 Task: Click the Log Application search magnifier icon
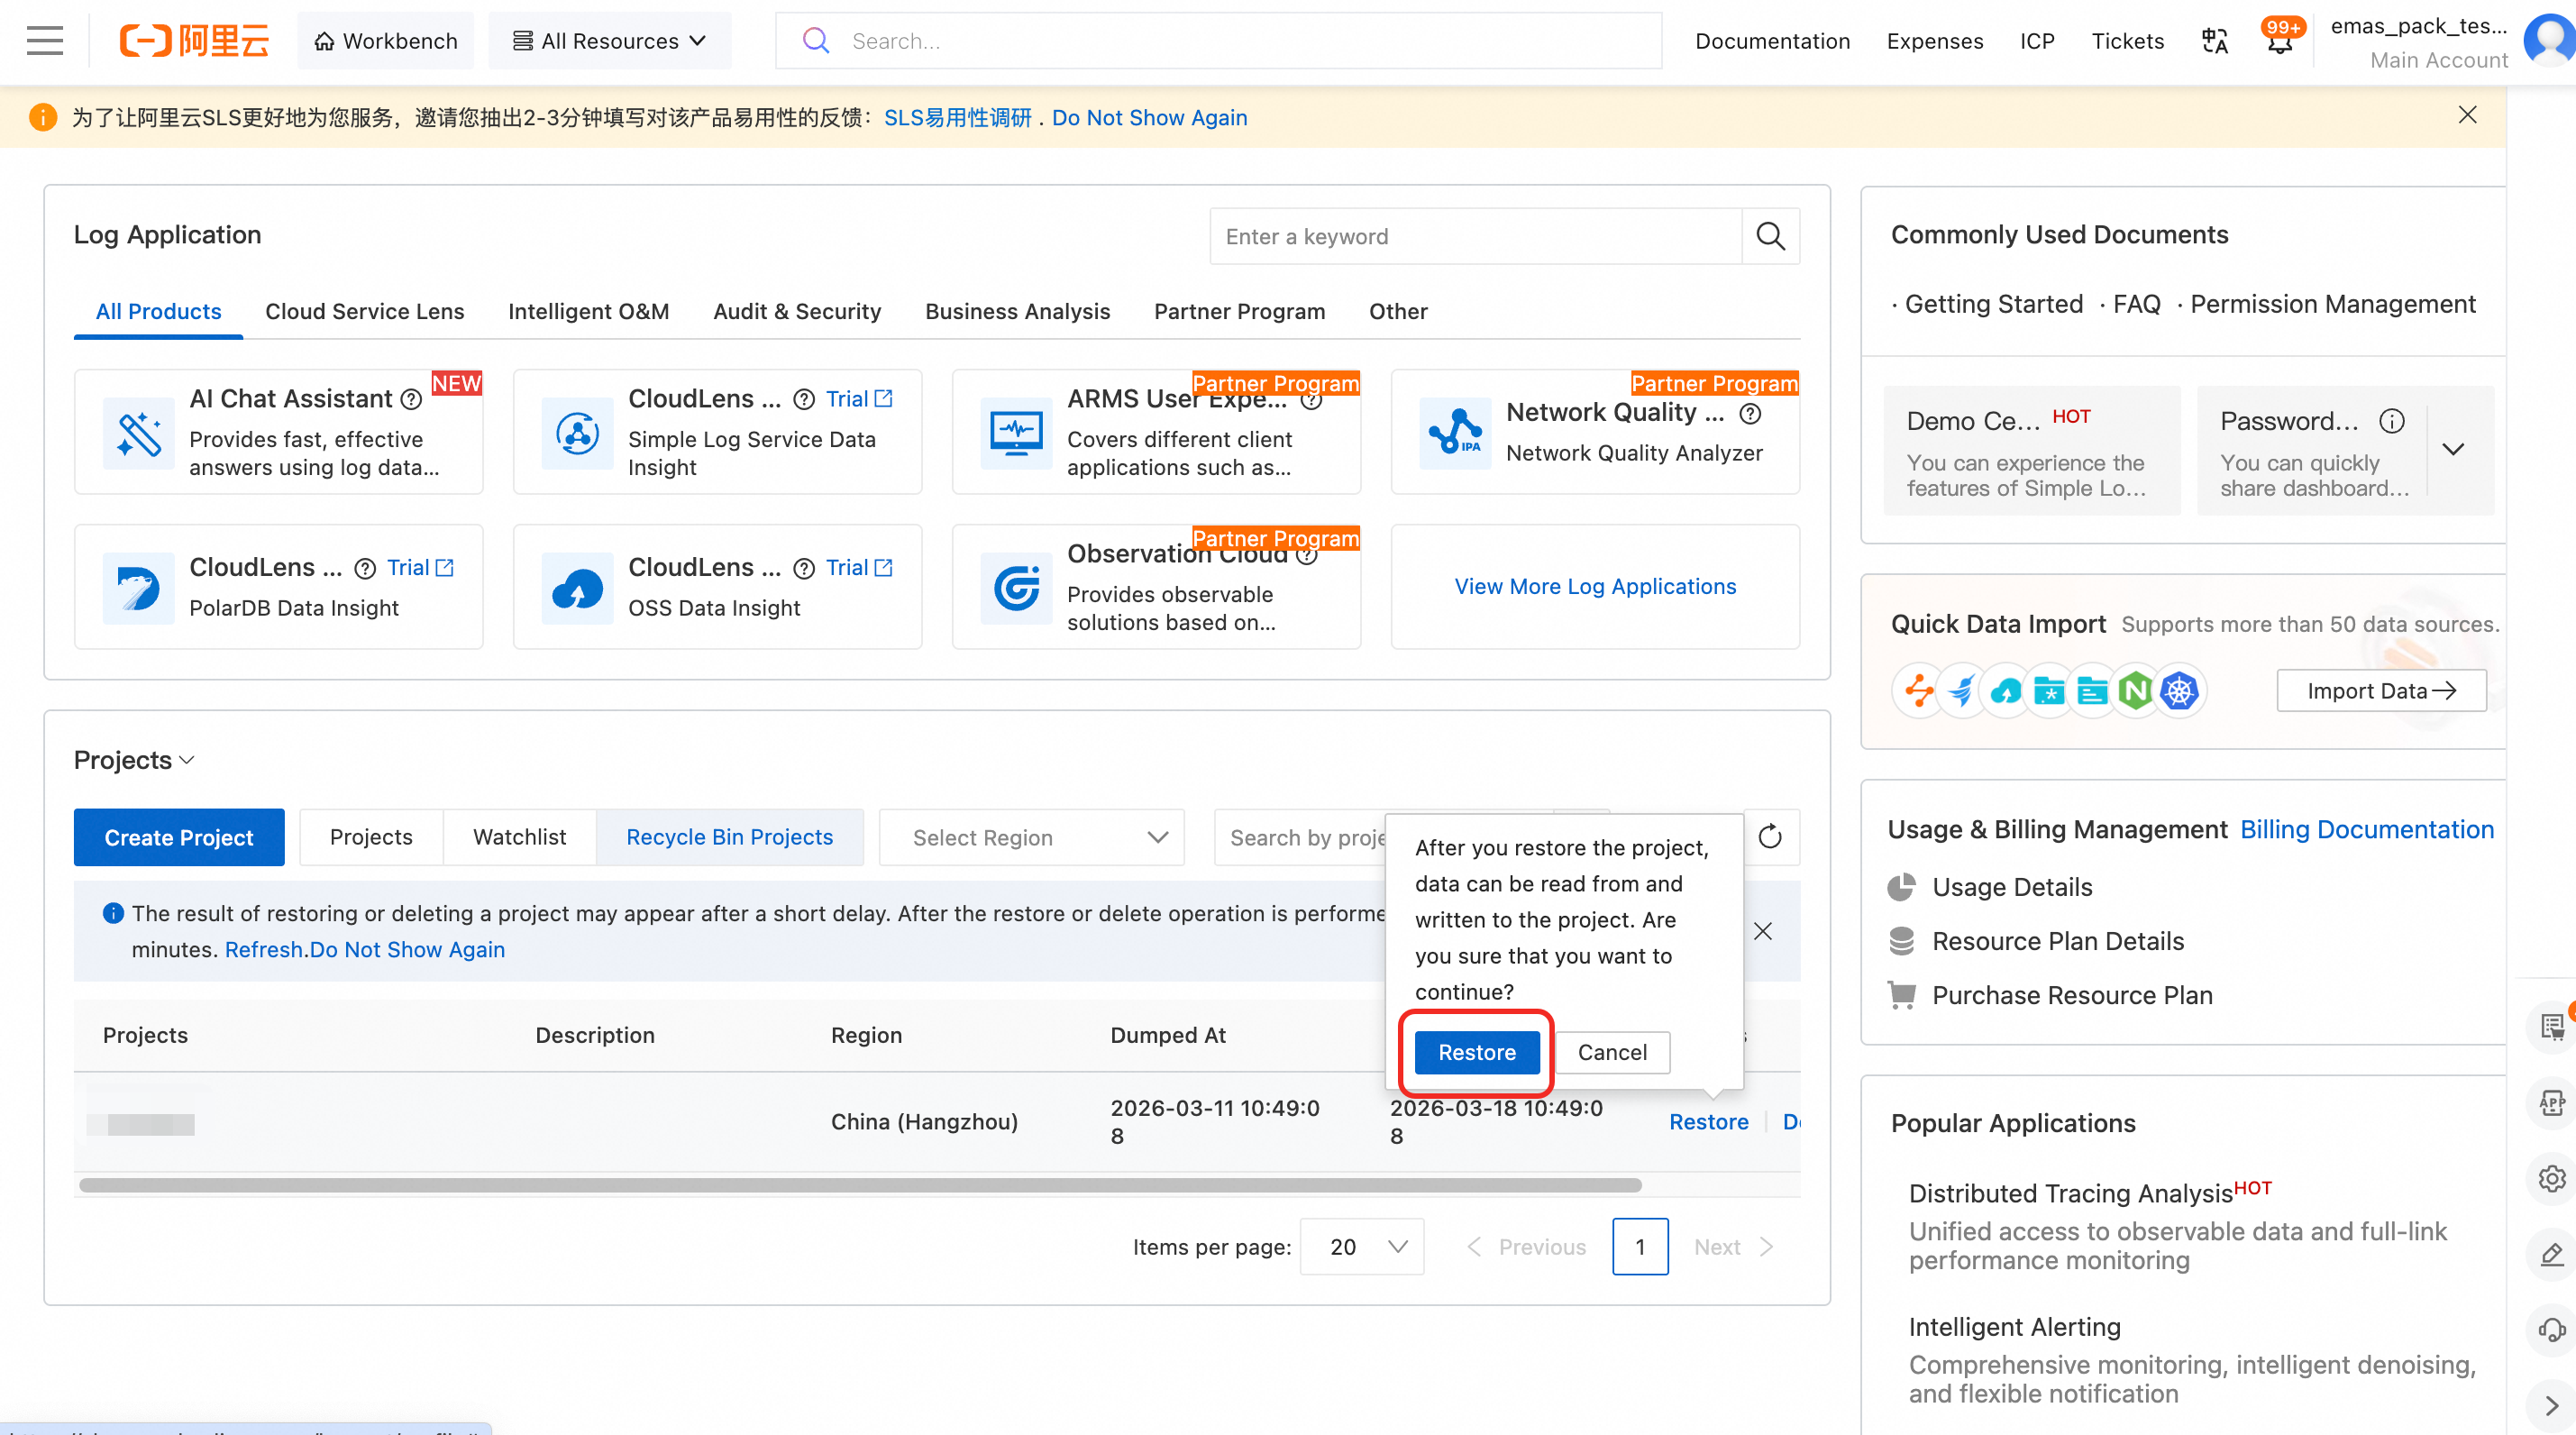tap(1770, 236)
